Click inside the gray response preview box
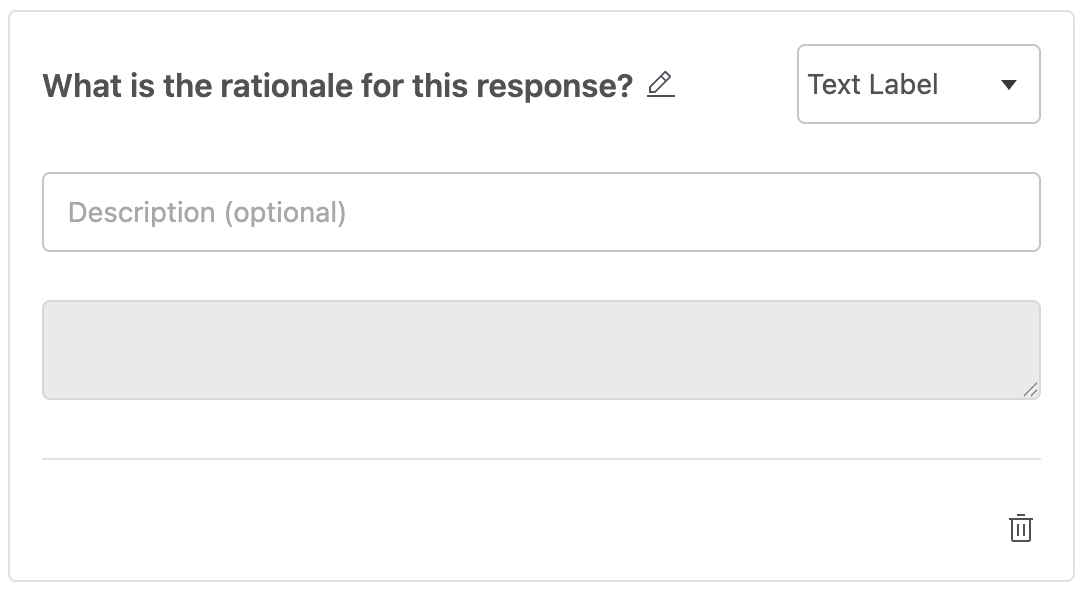Screen dimensions: 1084x592 (540, 349)
